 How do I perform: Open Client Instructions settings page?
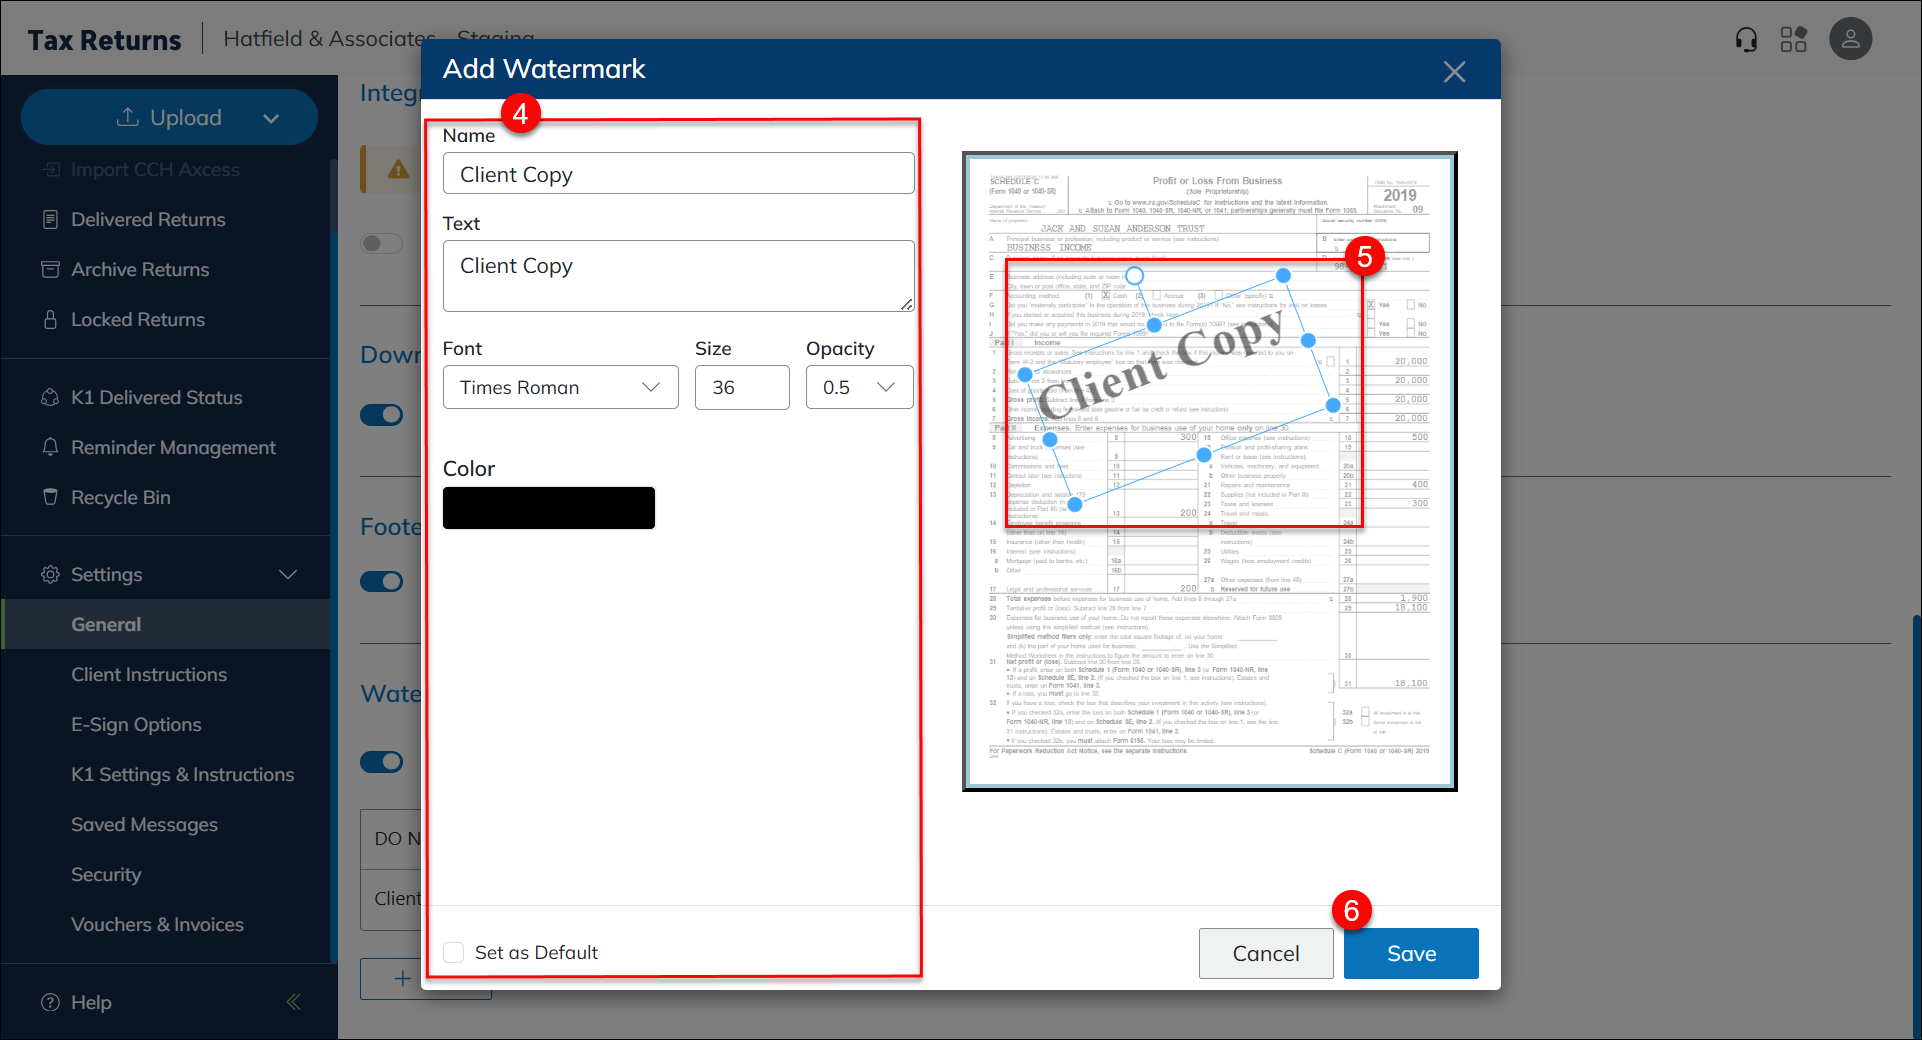click(149, 674)
